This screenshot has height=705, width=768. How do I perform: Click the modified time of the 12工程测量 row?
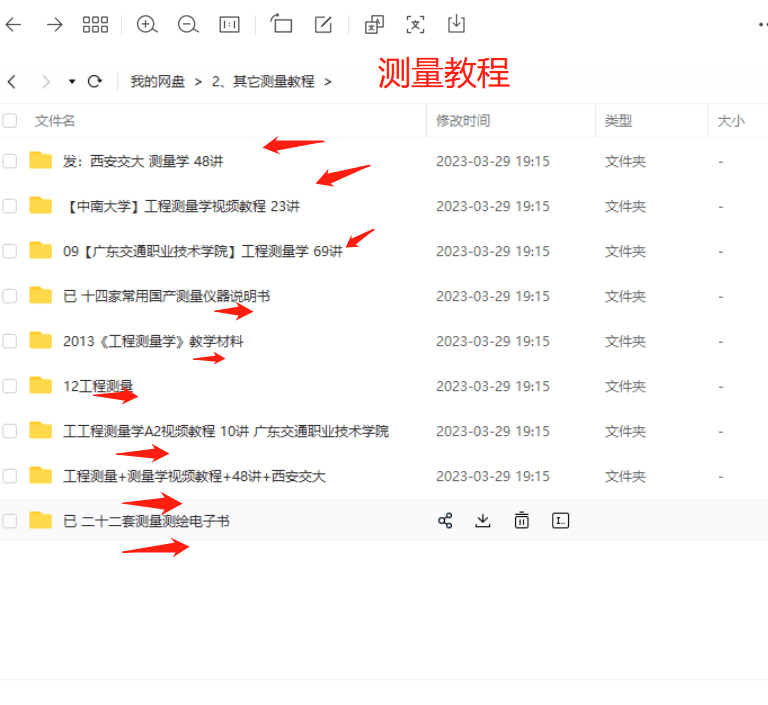click(x=493, y=386)
